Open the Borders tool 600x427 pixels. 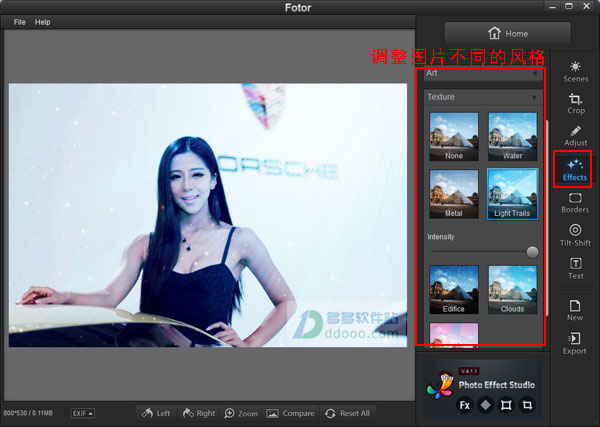point(575,203)
